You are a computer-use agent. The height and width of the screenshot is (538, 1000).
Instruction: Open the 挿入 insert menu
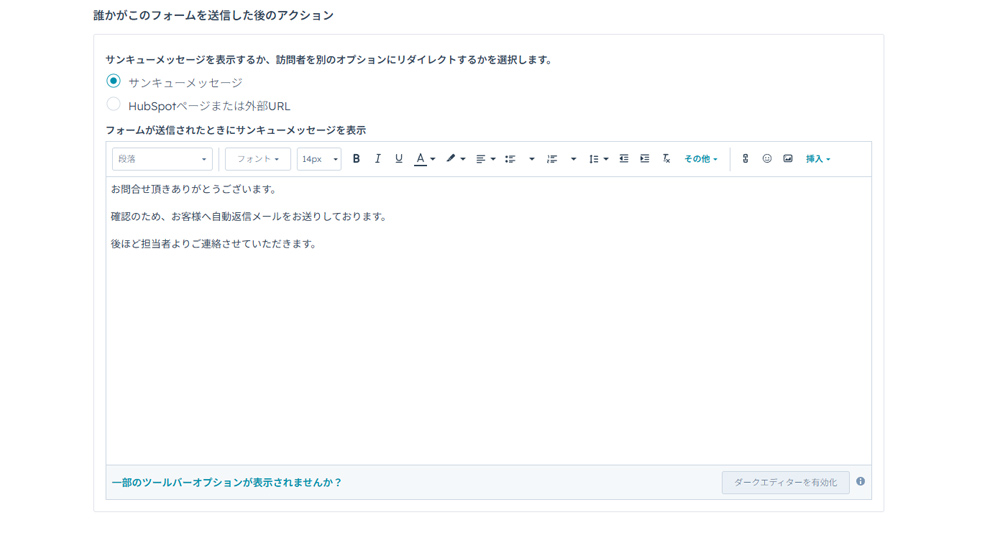pos(817,159)
